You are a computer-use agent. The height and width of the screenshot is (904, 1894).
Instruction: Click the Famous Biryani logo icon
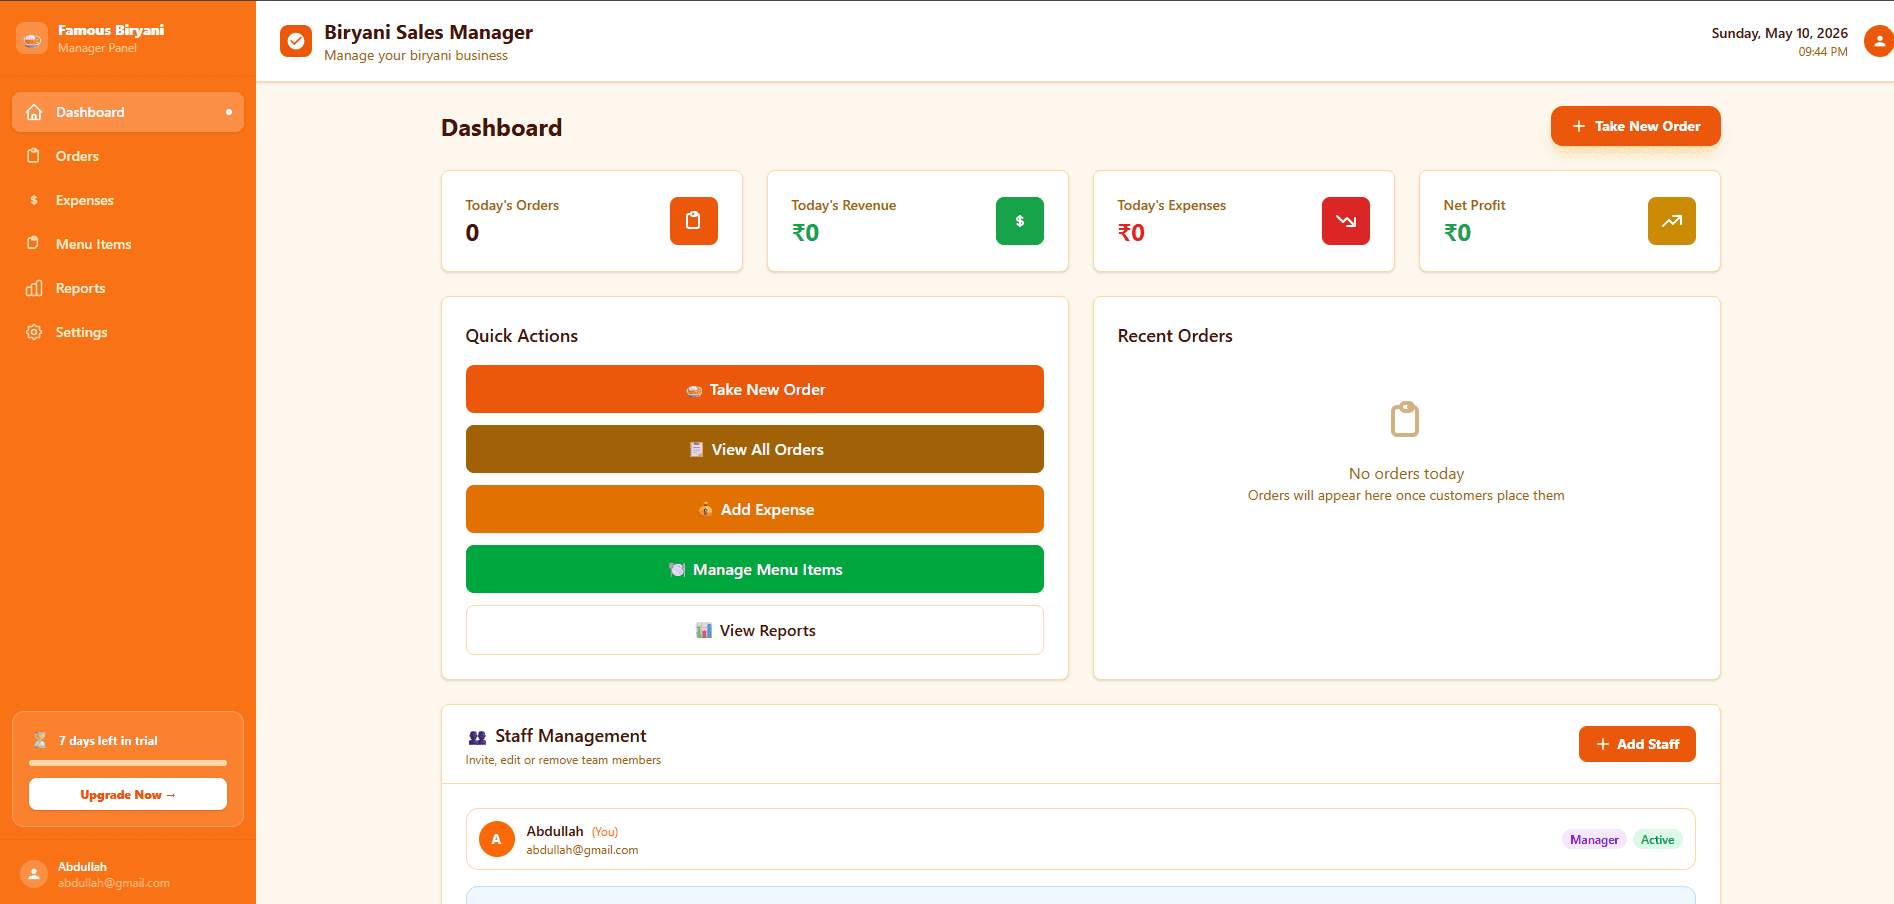[x=32, y=38]
